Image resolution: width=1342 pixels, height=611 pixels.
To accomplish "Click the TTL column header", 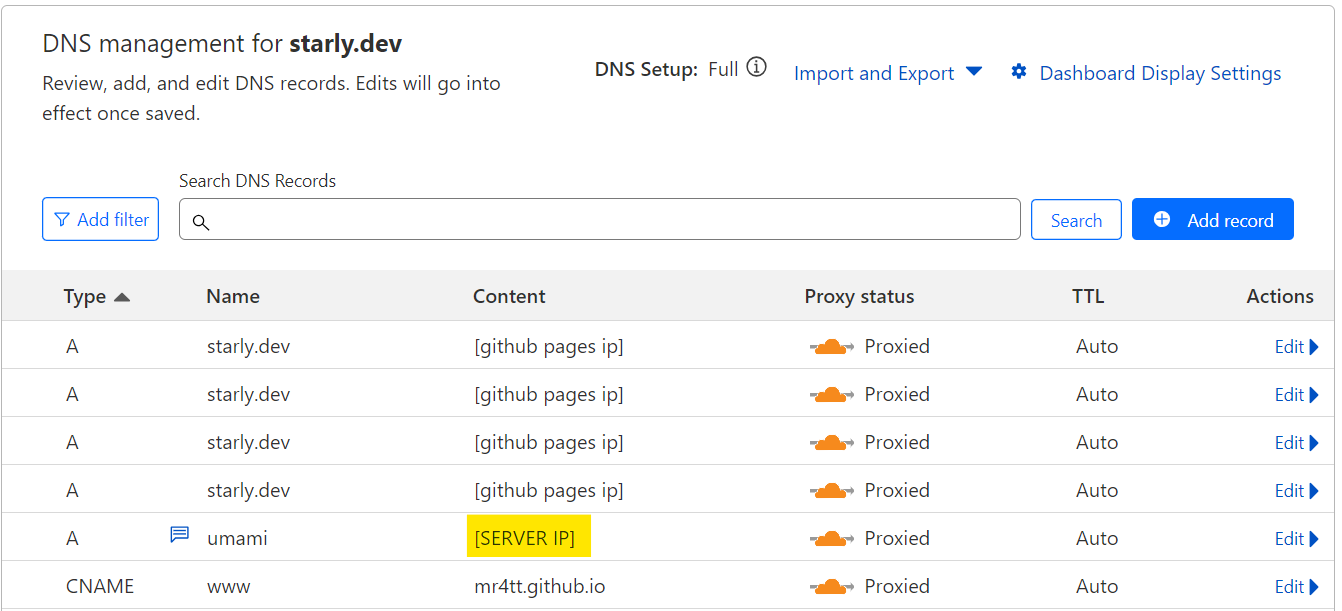I will [x=1088, y=296].
